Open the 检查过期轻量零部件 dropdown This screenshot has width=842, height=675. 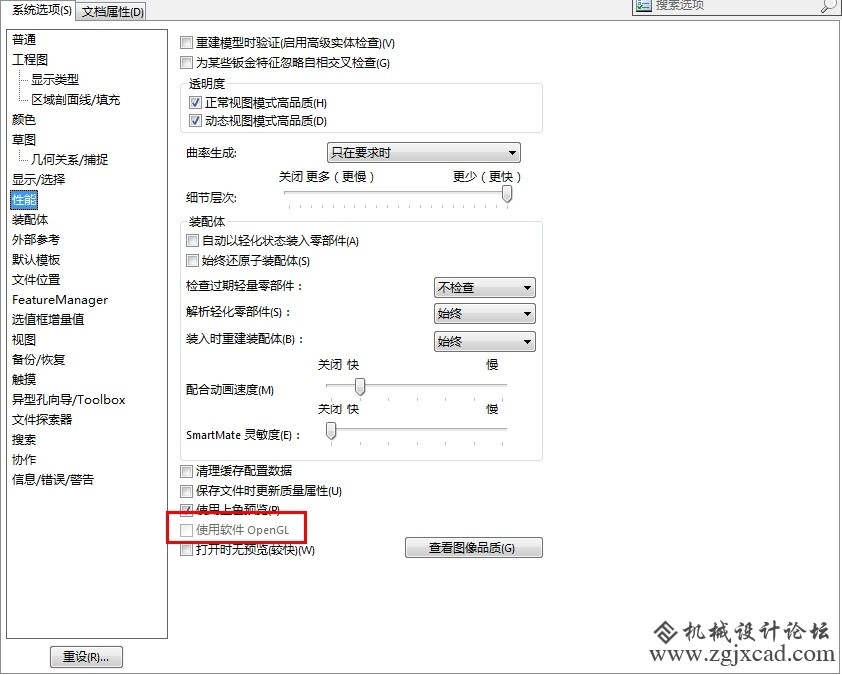tap(484, 288)
